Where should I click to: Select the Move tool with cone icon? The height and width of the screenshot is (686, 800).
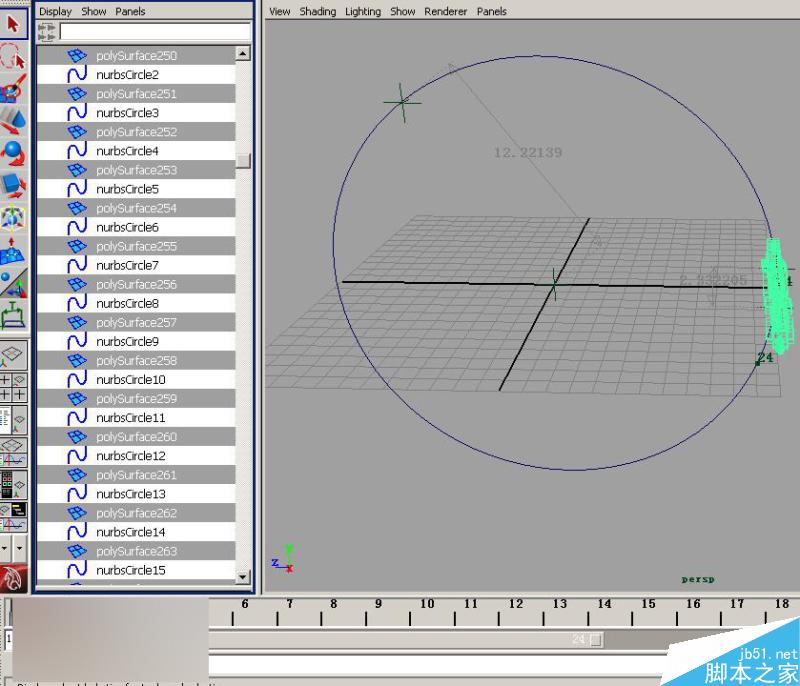click(13, 120)
